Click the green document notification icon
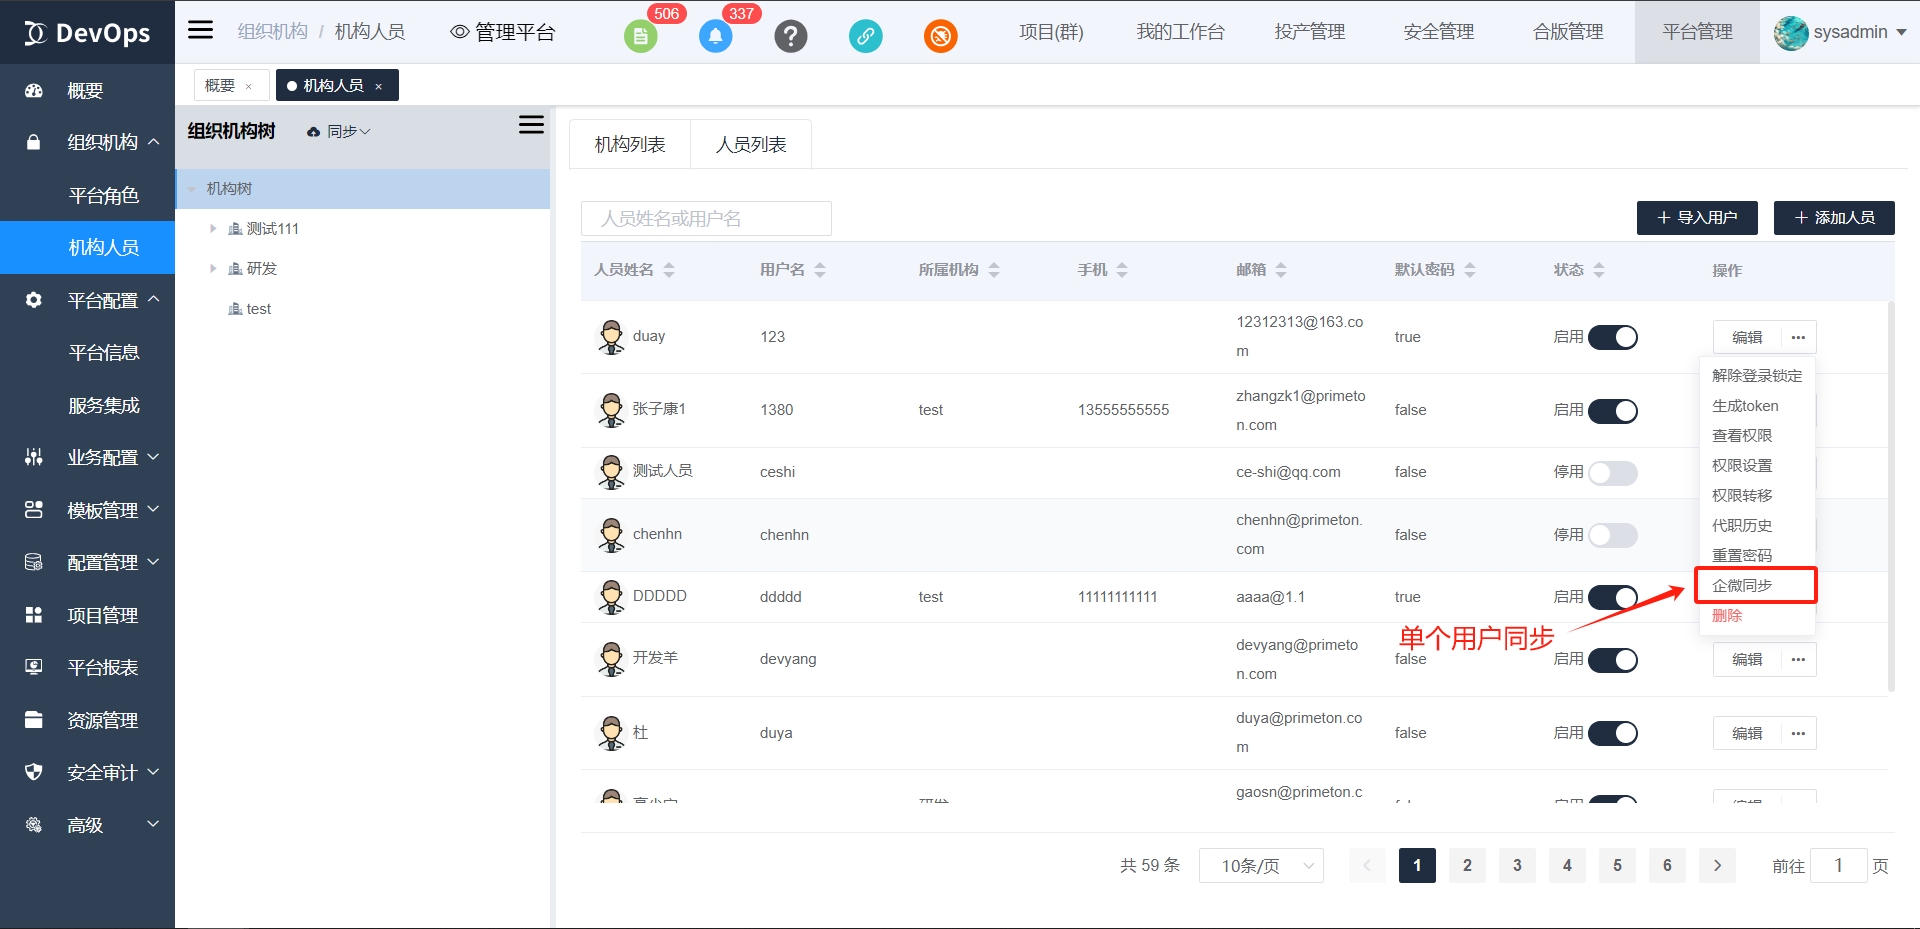 pyautogui.click(x=640, y=37)
